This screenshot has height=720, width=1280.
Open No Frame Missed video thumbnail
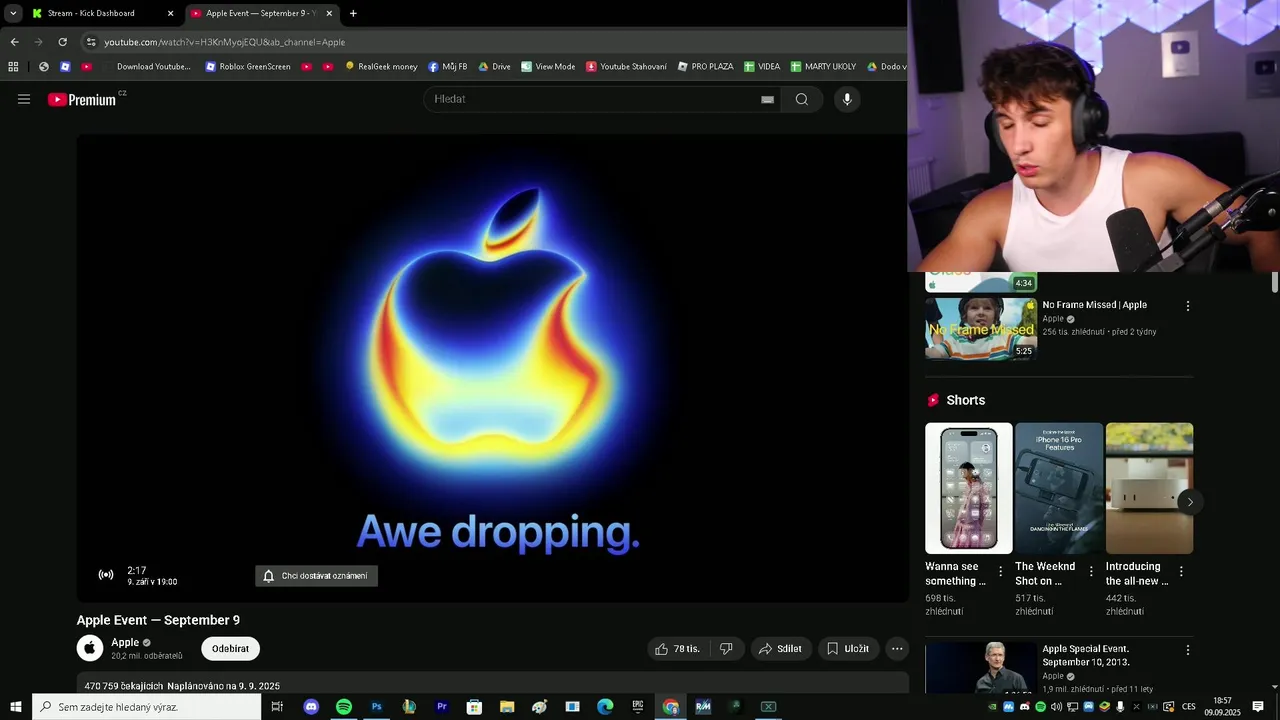(981, 328)
